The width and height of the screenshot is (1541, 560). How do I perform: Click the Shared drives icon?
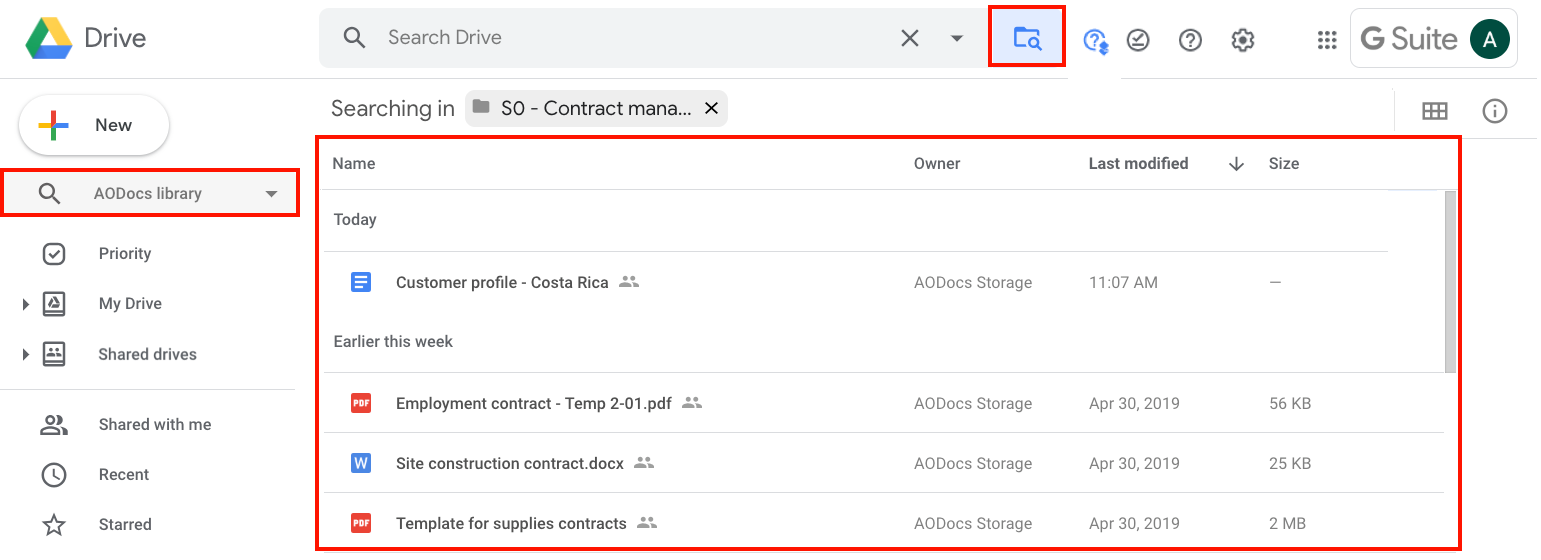point(54,354)
